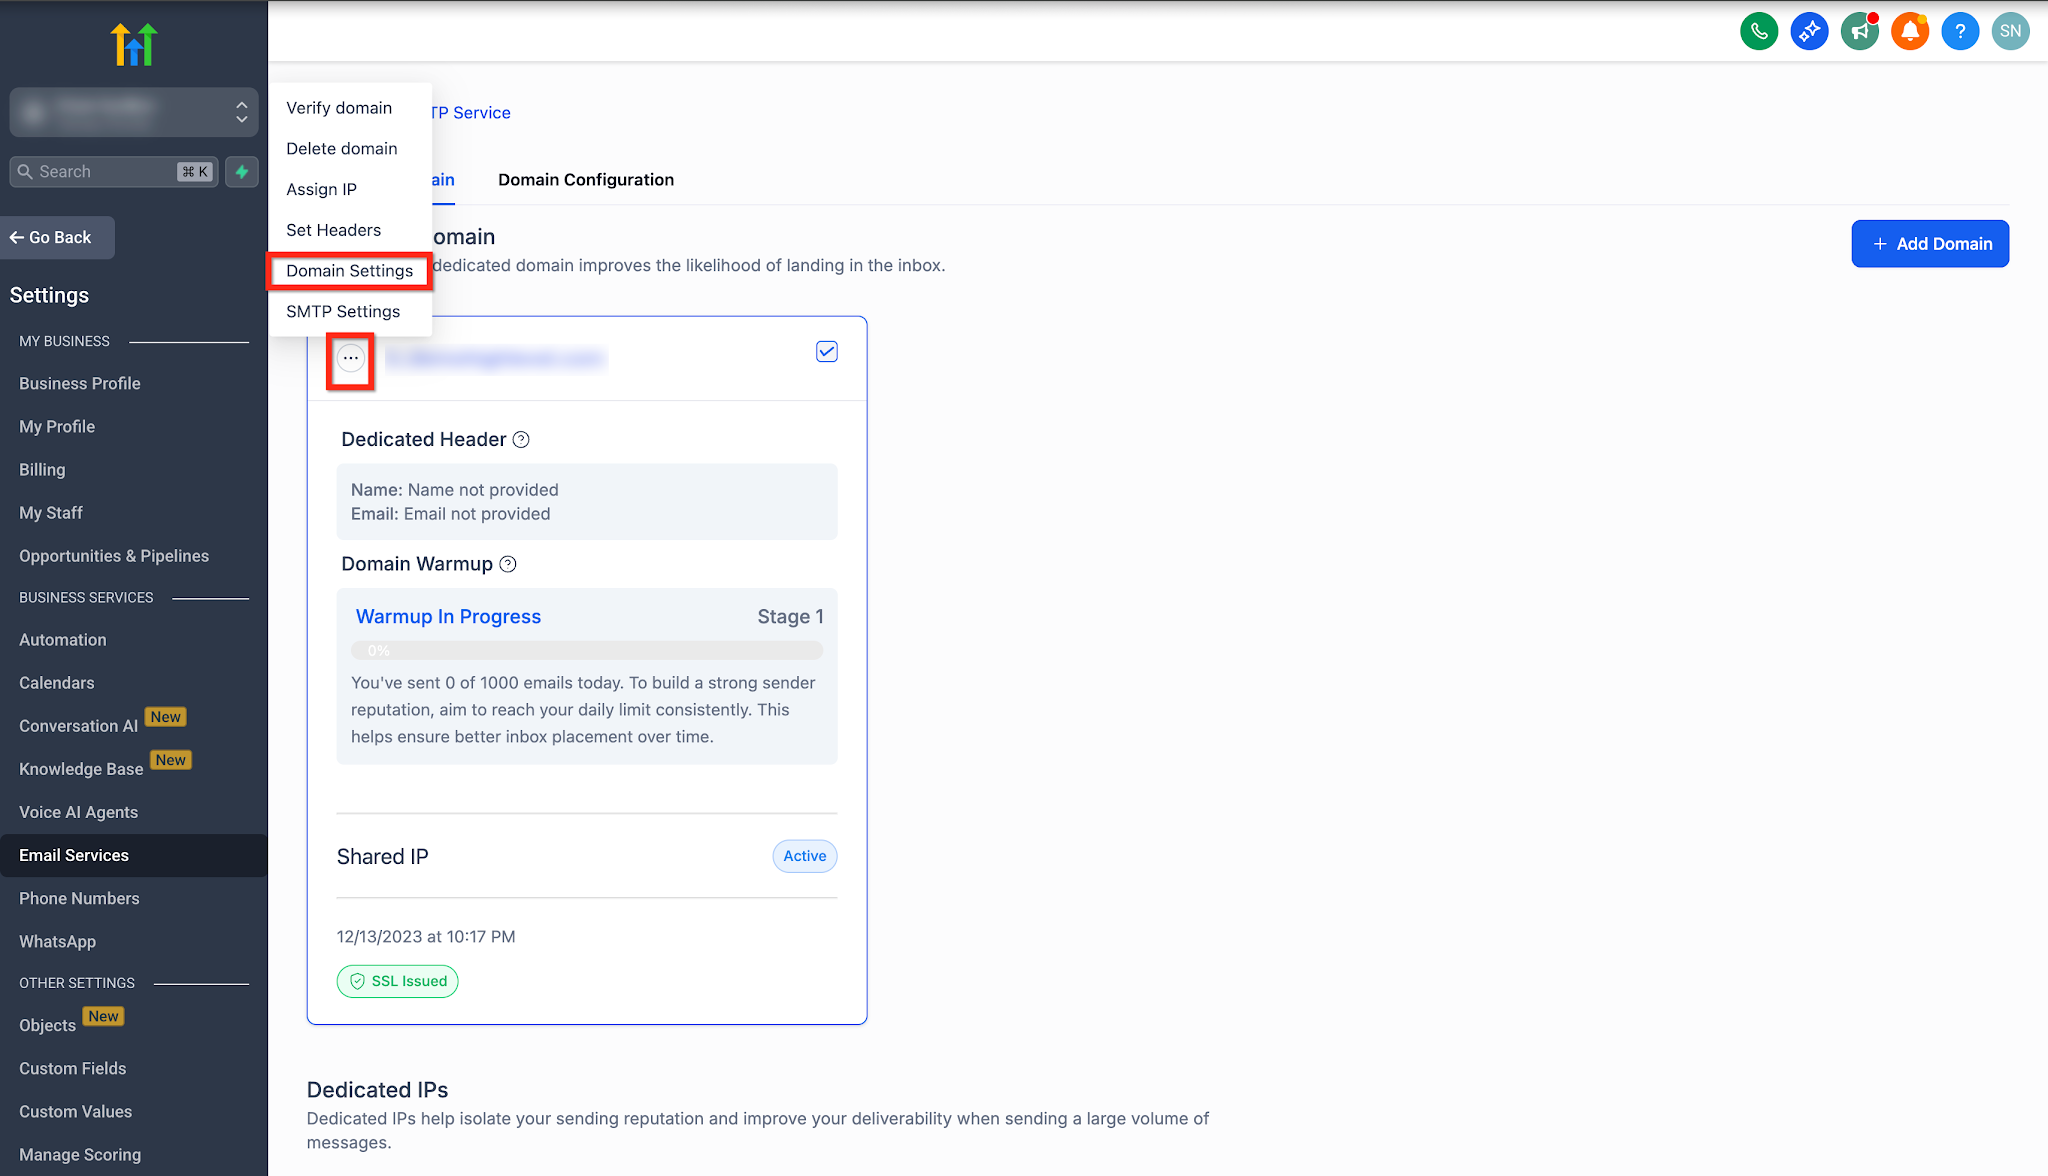The width and height of the screenshot is (2048, 1176).
Task: Open the account switcher dropdown
Action: coord(134,111)
